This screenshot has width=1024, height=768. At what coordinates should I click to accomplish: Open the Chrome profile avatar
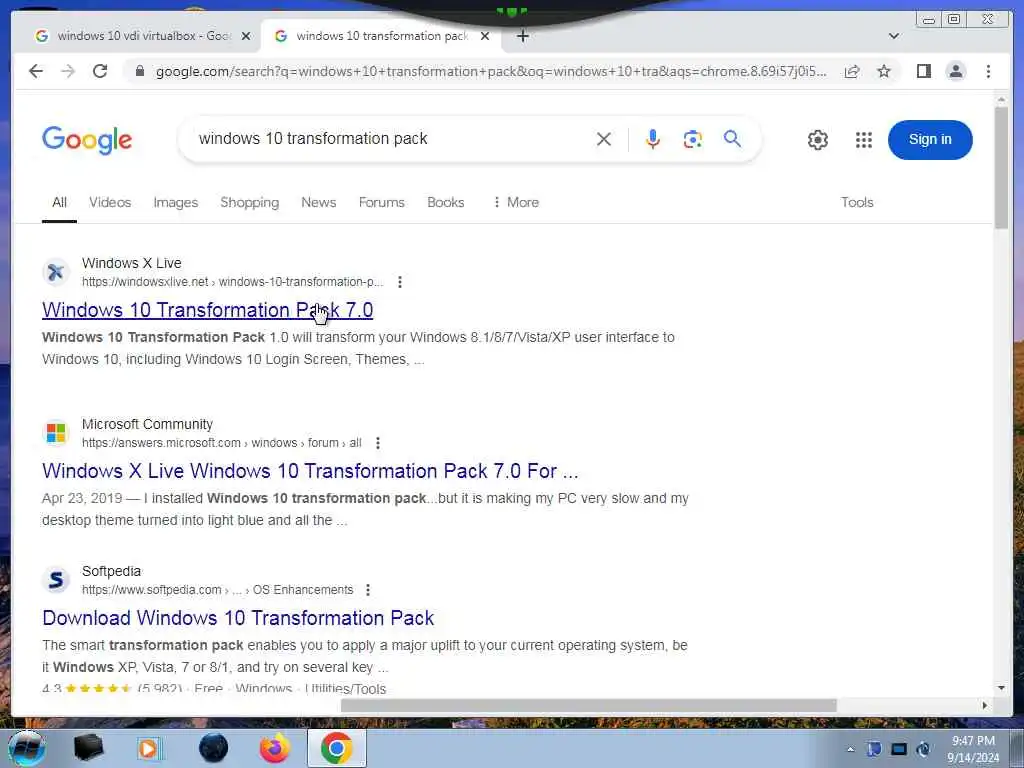(x=955, y=71)
